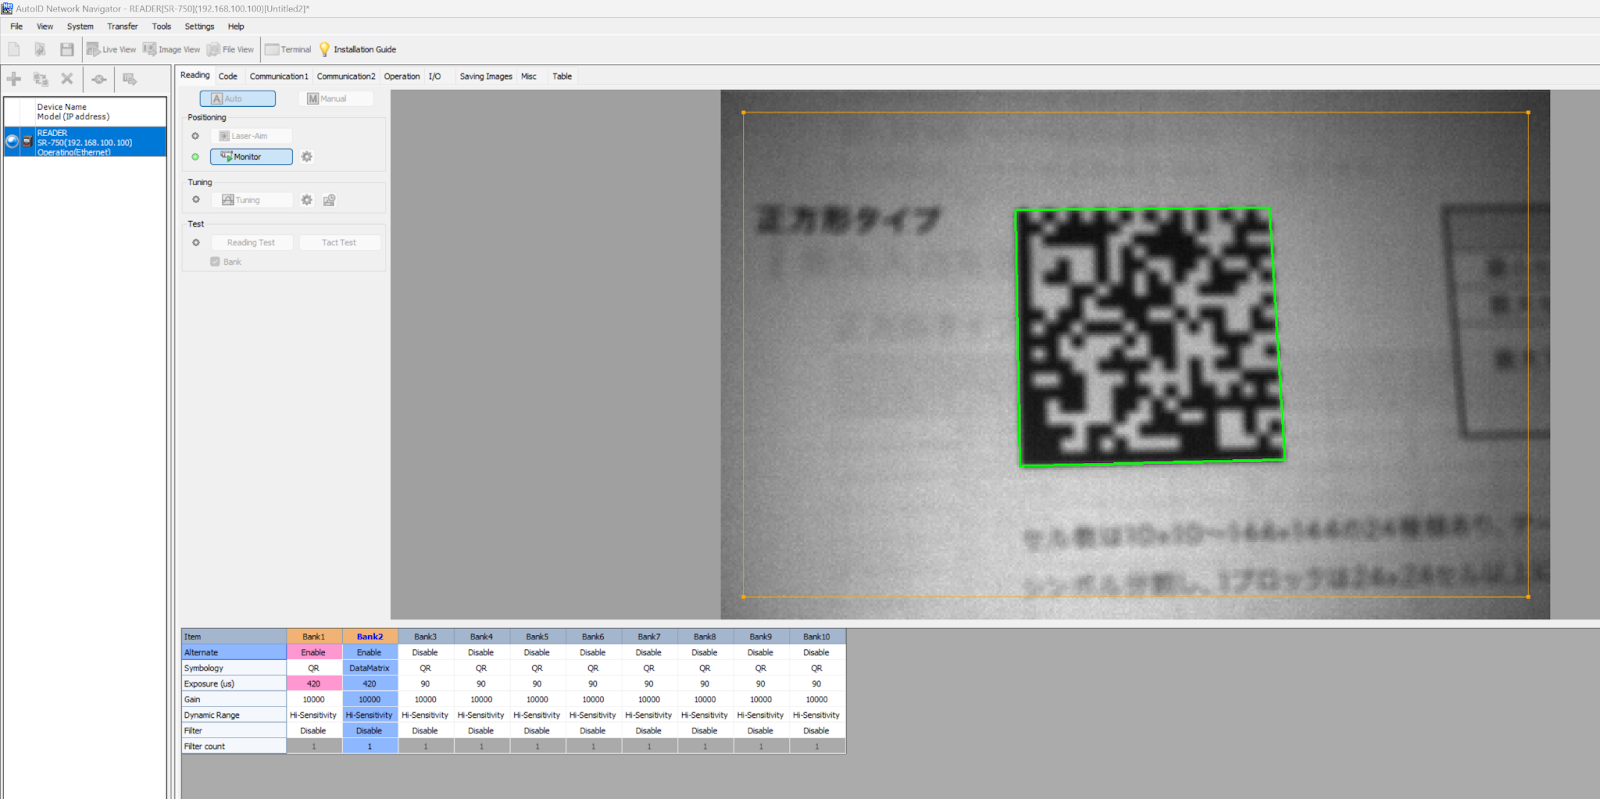
Task: Switch to the Saving Images tab
Action: (x=486, y=76)
